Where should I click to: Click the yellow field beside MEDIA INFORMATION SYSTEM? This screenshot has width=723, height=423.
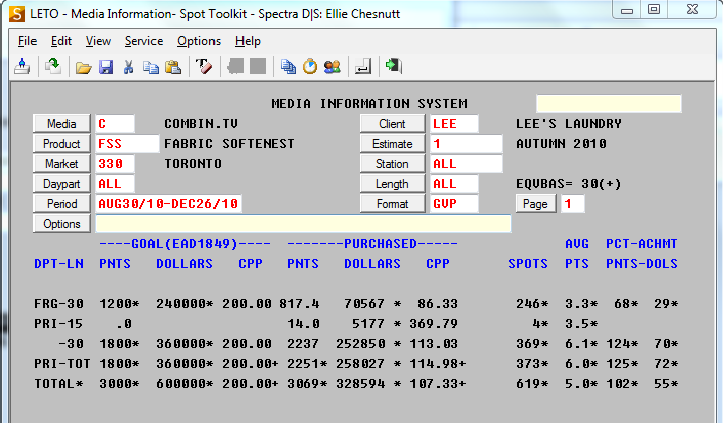(609, 104)
